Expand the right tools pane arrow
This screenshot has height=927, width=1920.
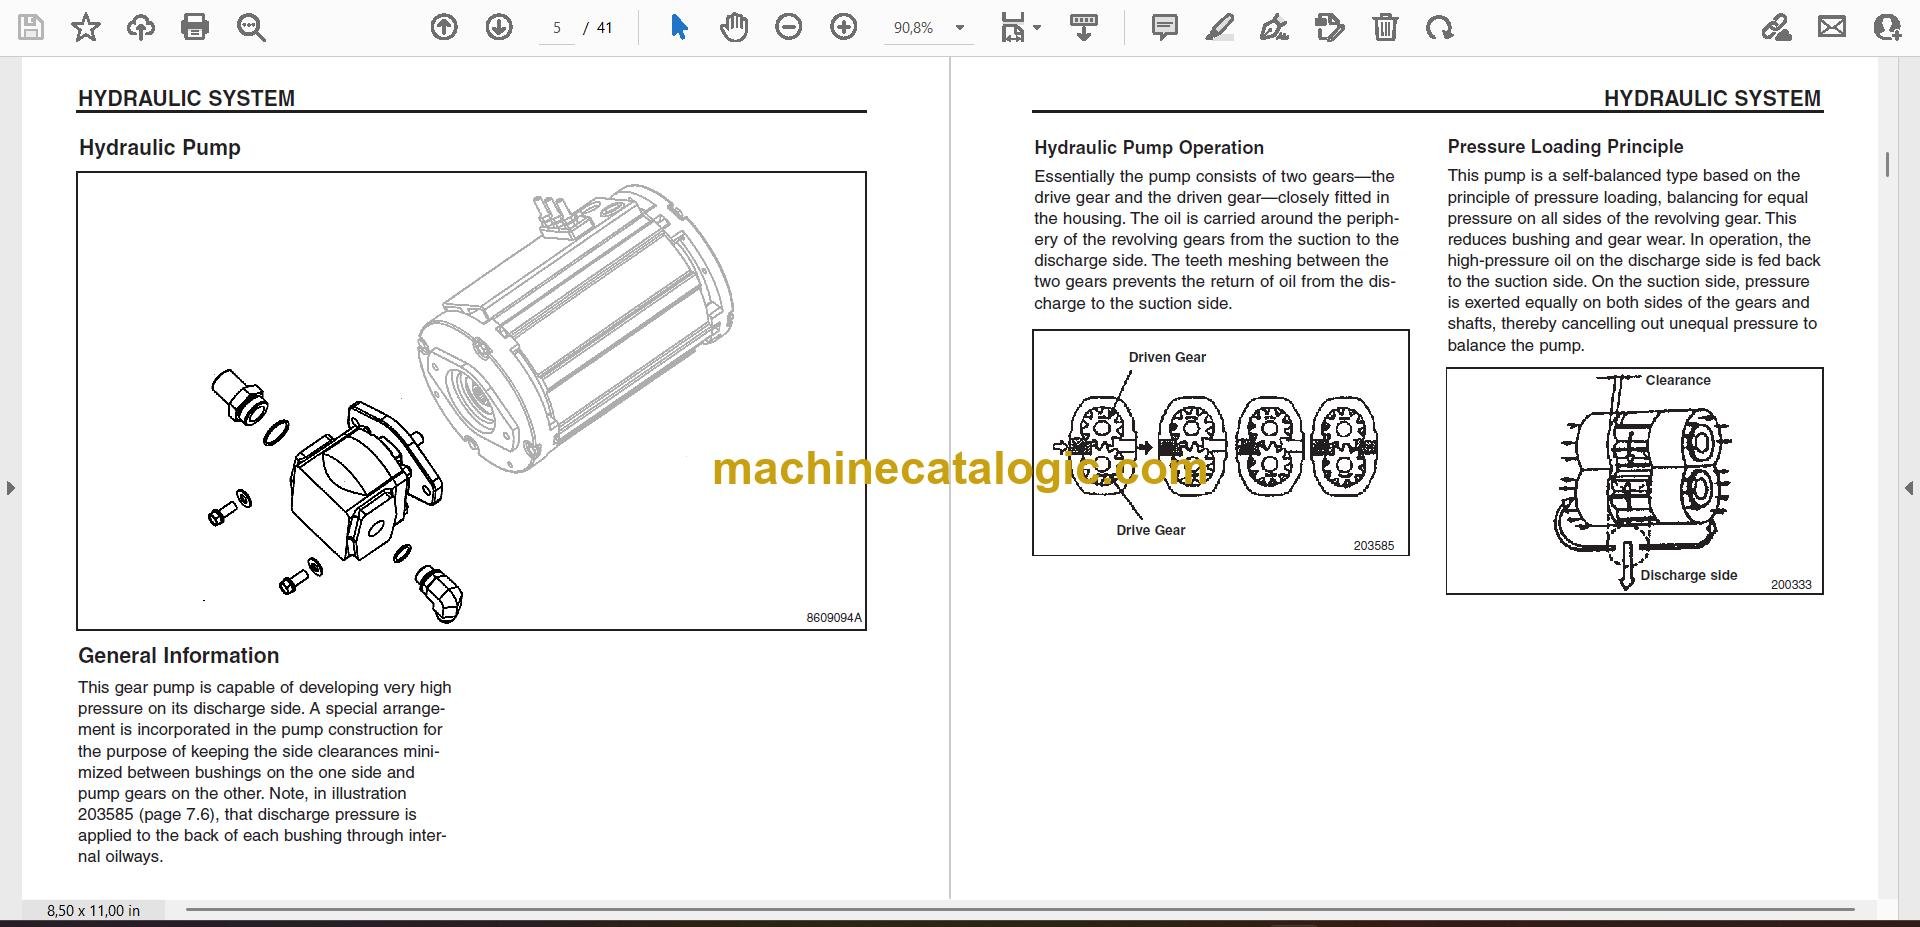pyautogui.click(x=1909, y=488)
